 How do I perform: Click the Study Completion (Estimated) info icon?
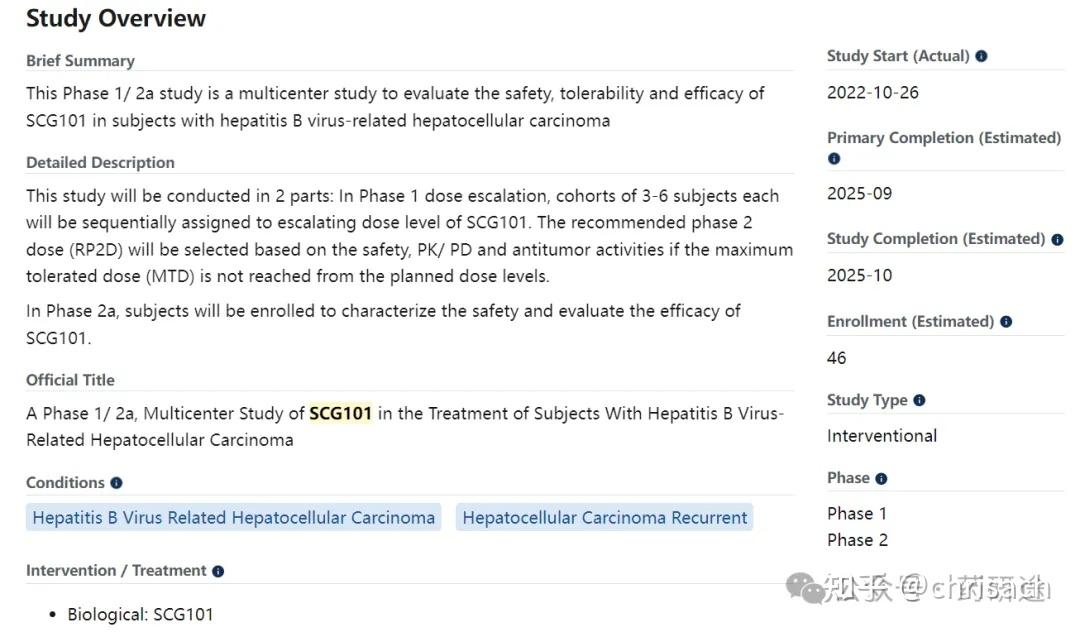coord(1057,239)
